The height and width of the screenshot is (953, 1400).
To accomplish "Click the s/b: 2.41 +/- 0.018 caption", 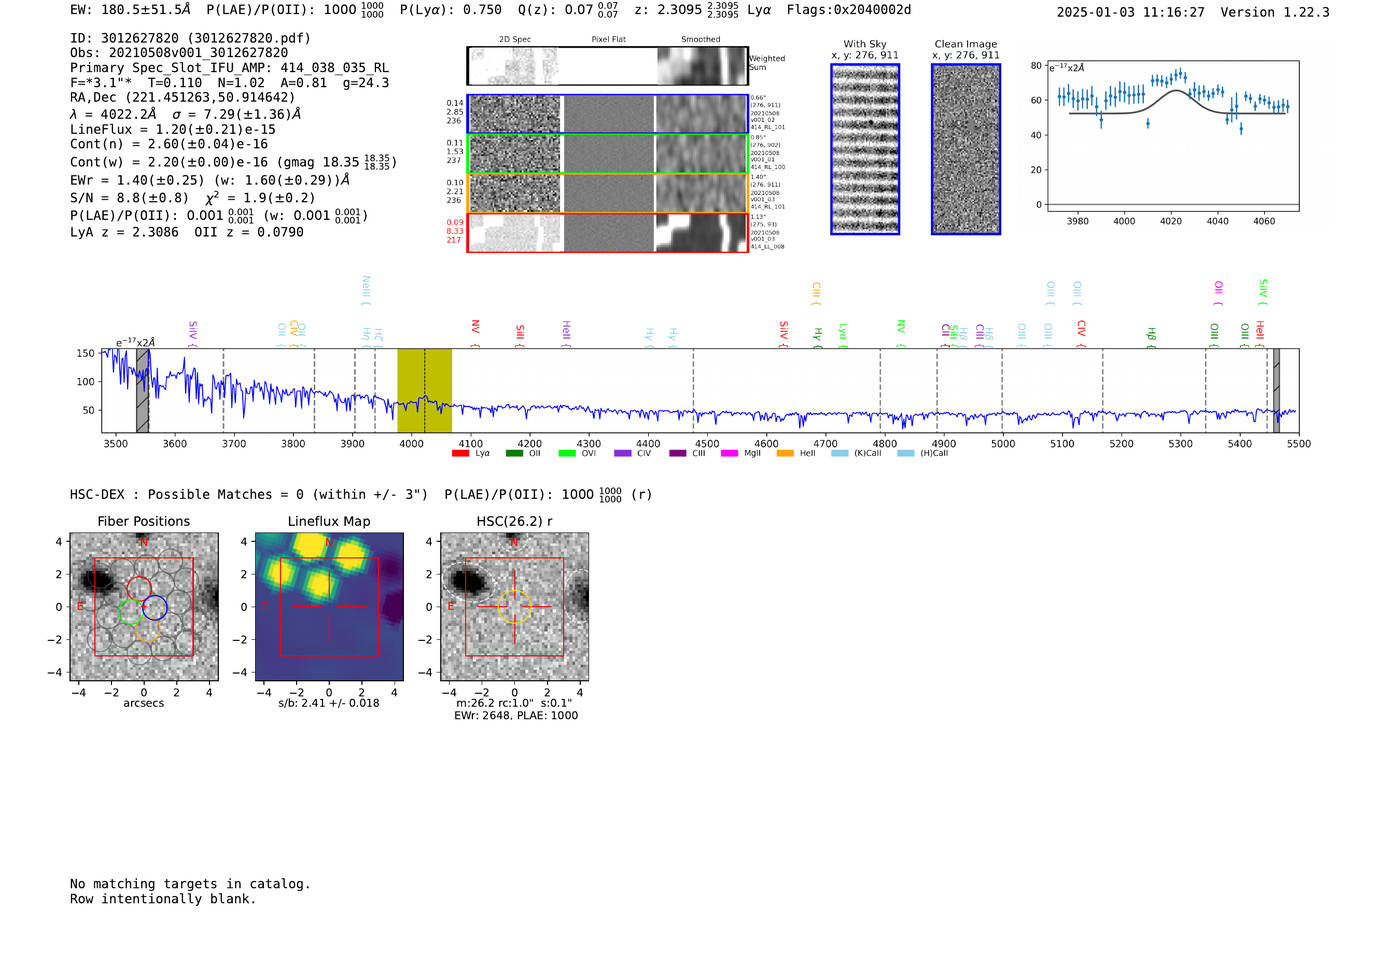I will click(x=329, y=703).
